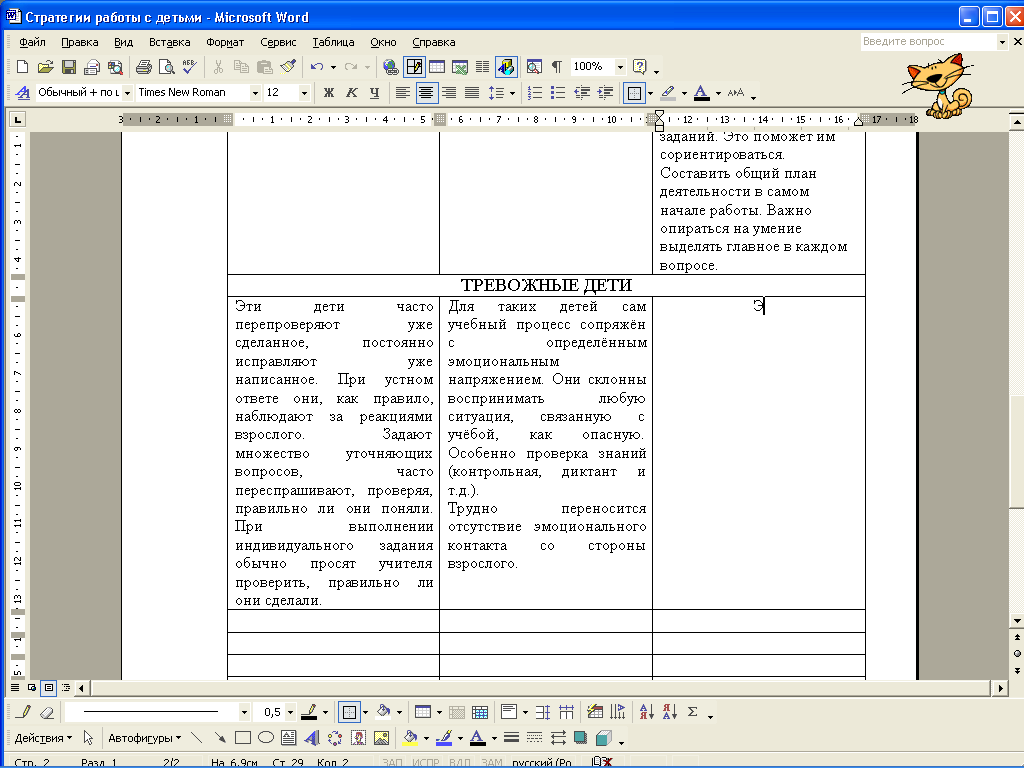Run spelling and grammar check

coord(189,67)
